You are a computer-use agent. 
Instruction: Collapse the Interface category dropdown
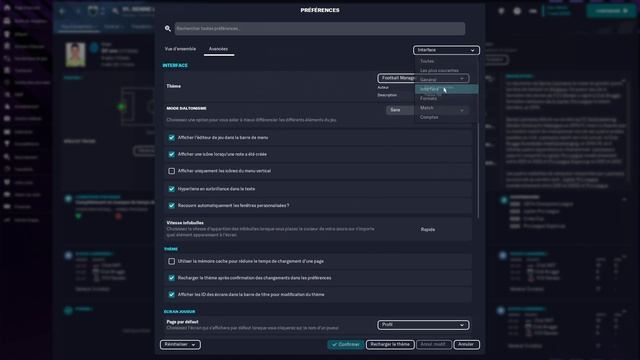point(446,50)
